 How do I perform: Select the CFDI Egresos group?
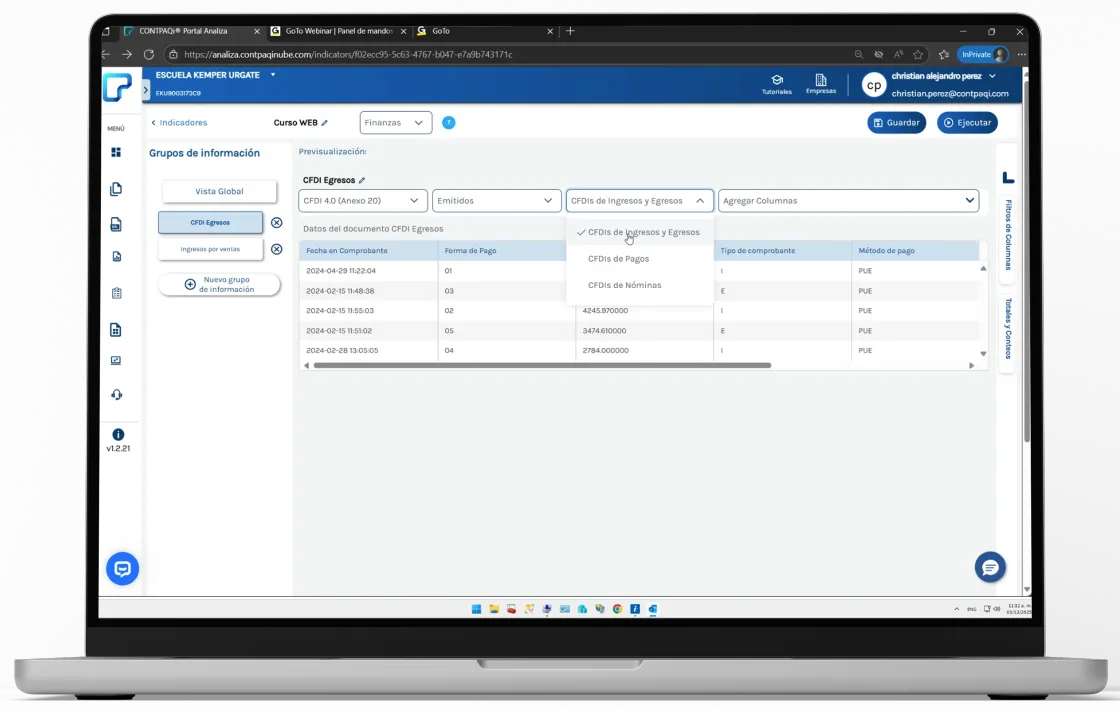pyautogui.click(x=210, y=223)
